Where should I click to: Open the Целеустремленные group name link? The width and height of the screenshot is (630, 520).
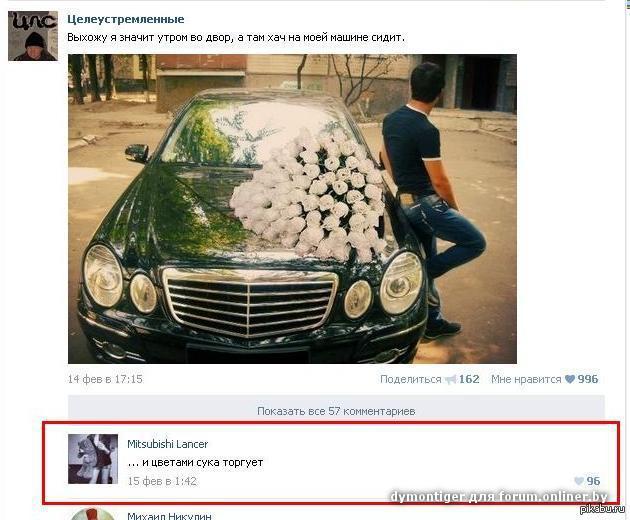126,19
